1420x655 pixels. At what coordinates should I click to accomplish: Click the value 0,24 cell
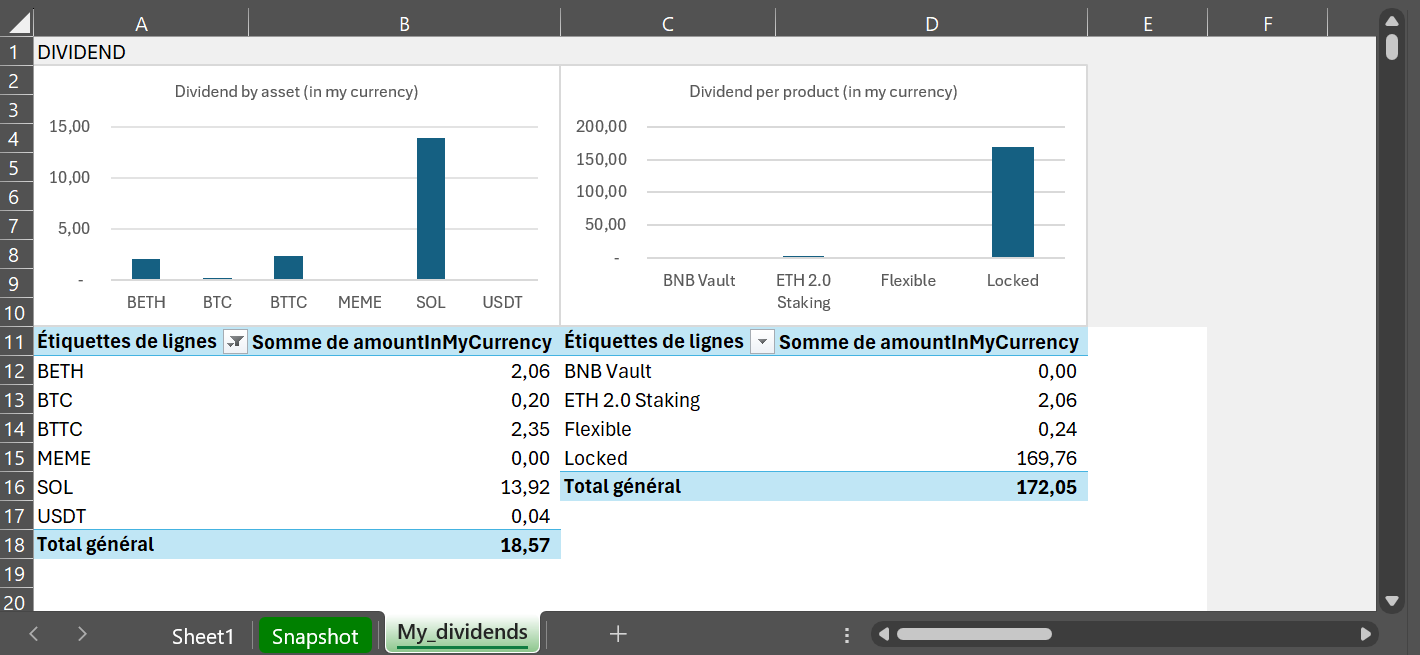click(931, 429)
